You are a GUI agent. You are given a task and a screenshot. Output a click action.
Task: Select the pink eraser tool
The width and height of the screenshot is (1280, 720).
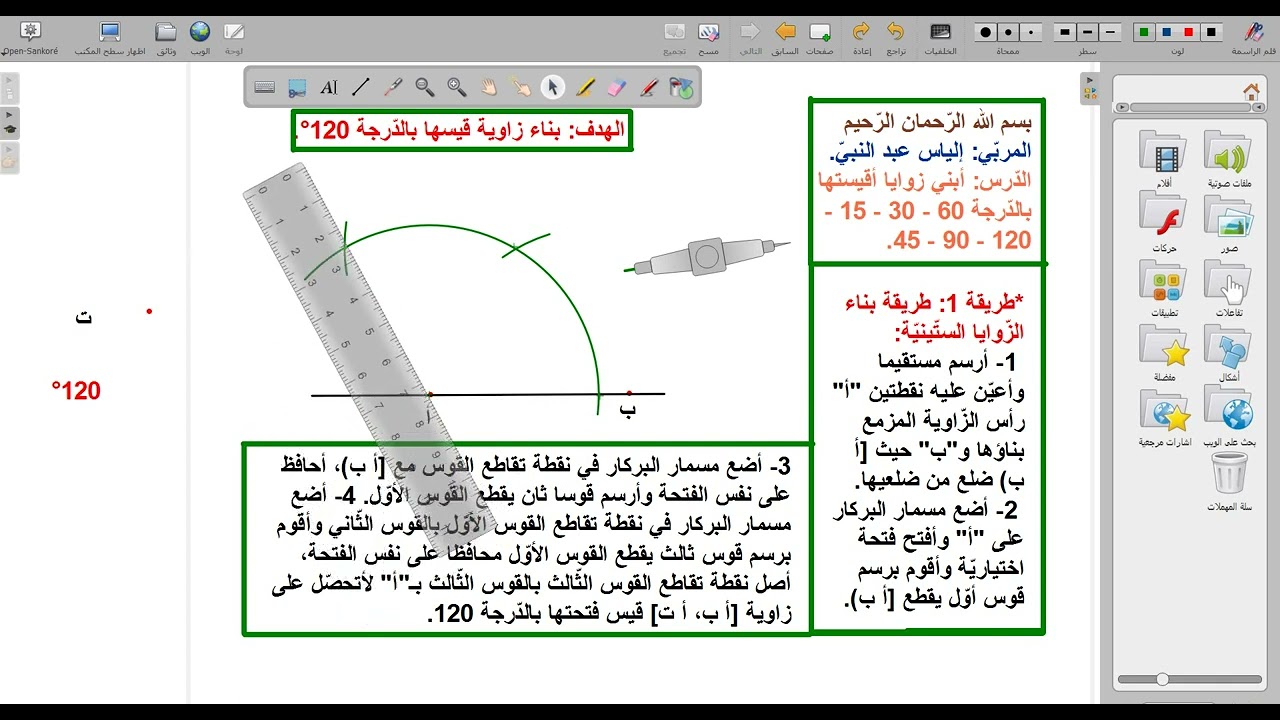pos(617,88)
